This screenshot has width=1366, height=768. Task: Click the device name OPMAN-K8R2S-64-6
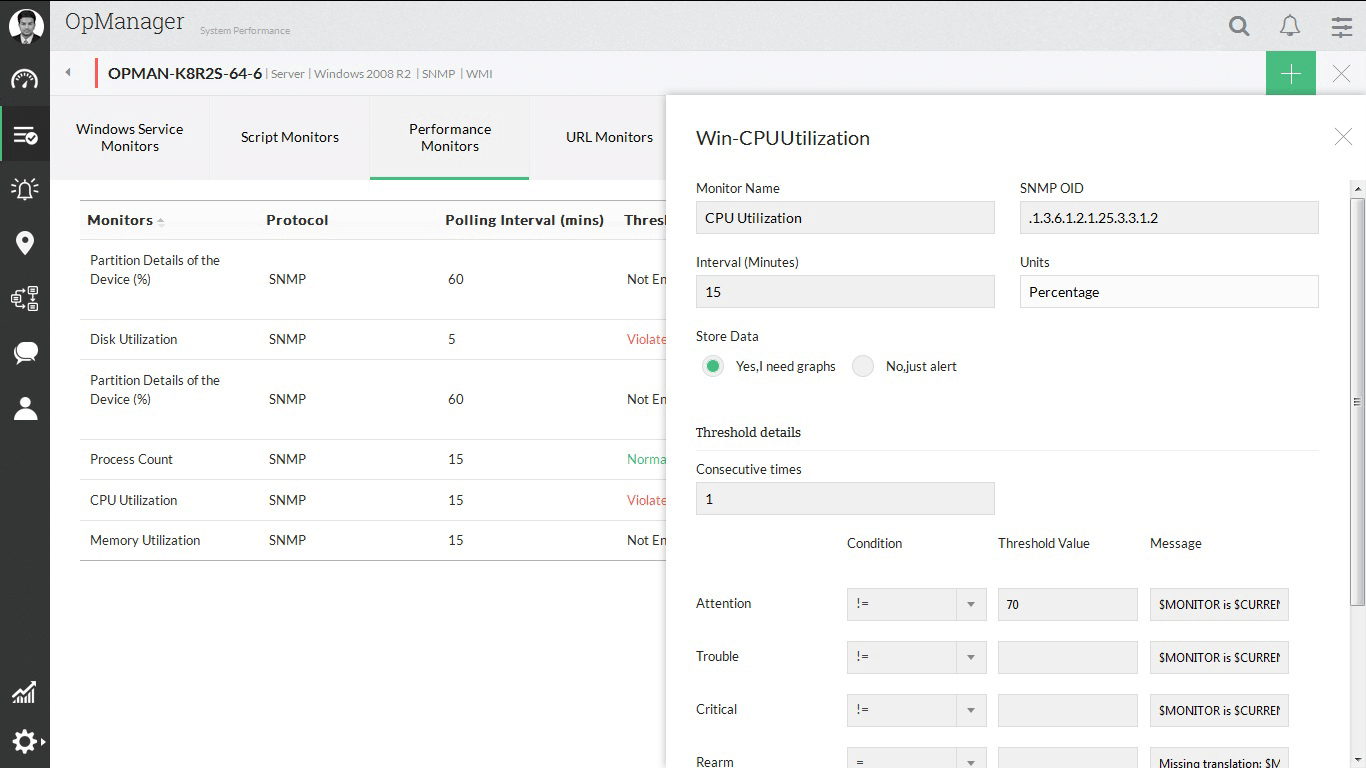[x=185, y=73]
